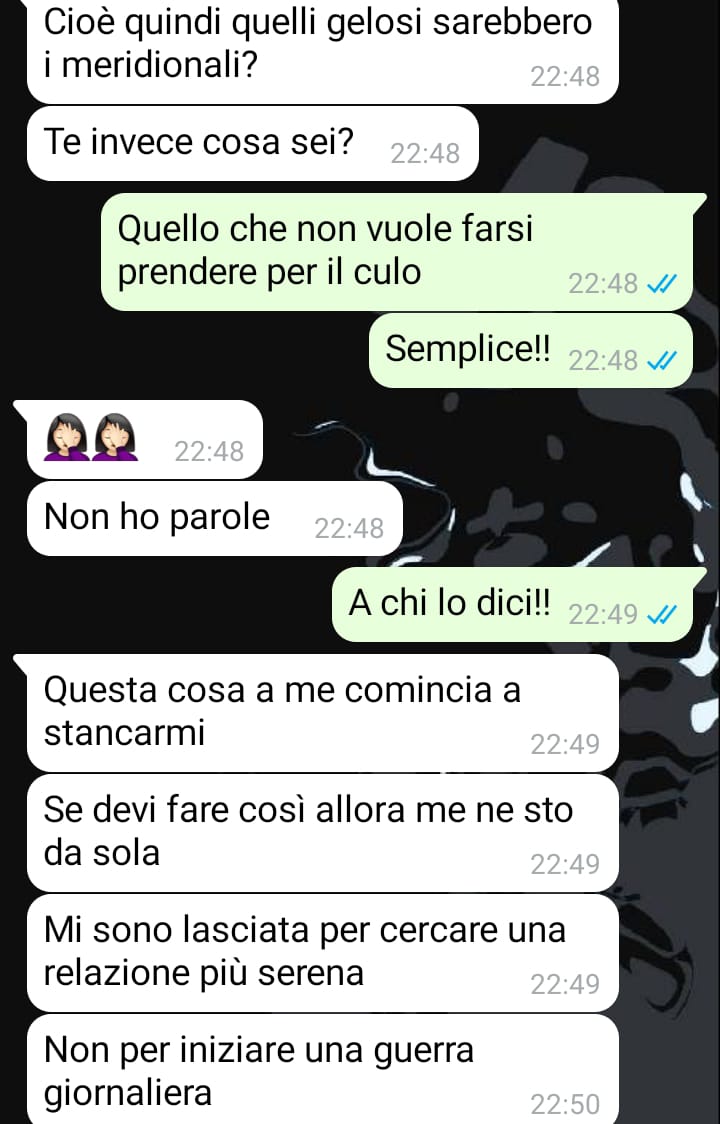Tap the 22:50 timestamp on last message
Viewport: 720px width, 1124px height.
565,1104
